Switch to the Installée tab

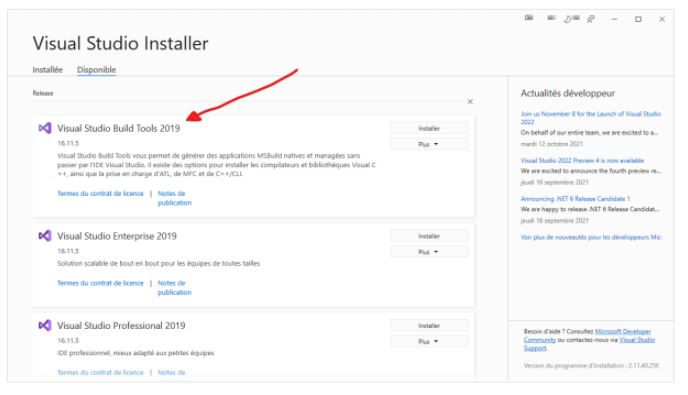click(47, 70)
